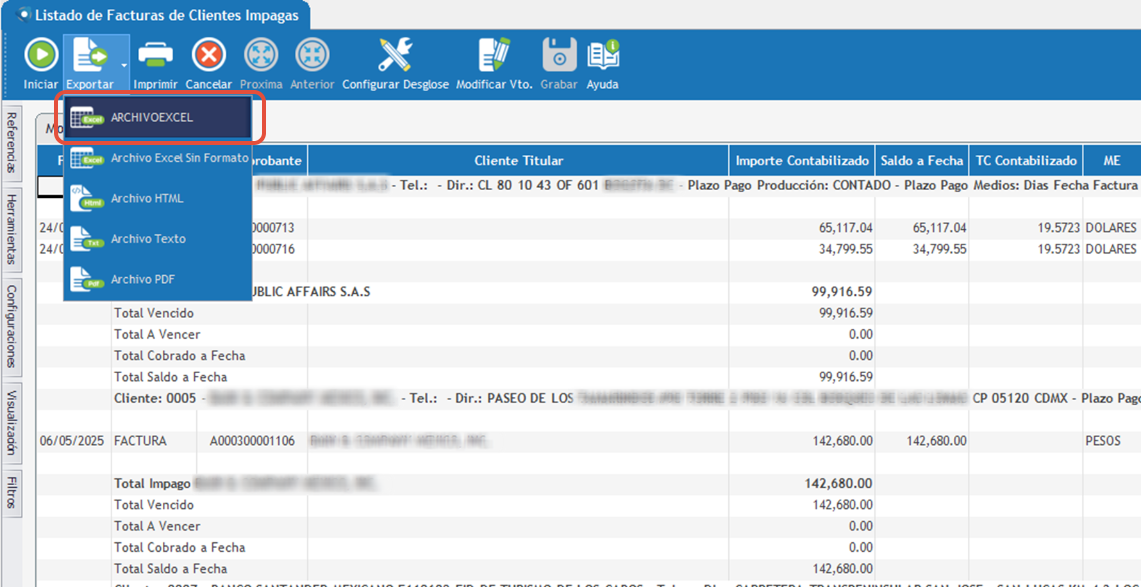Select the PESOS currency cell

click(1112, 441)
